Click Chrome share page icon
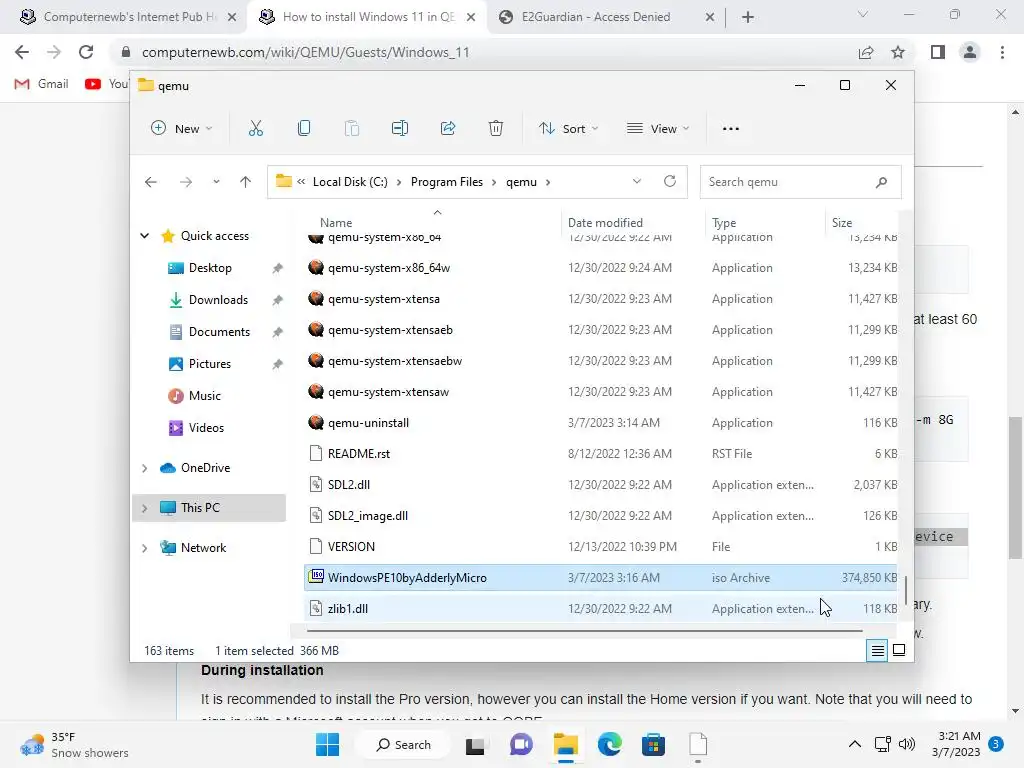 click(866, 52)
